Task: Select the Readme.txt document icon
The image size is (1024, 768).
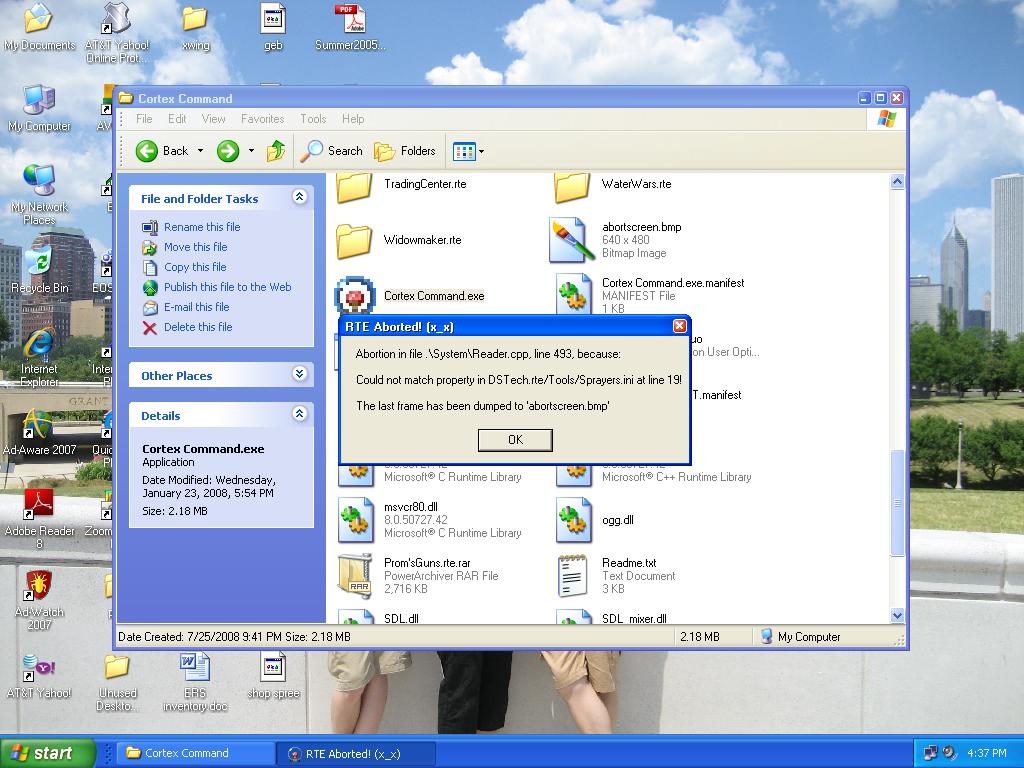Action: click(x=572, y=575)
